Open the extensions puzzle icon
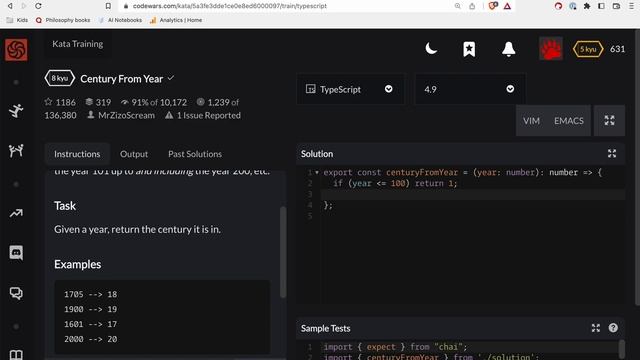This screenshot has height=360, width=640. (x=587, y=6)
